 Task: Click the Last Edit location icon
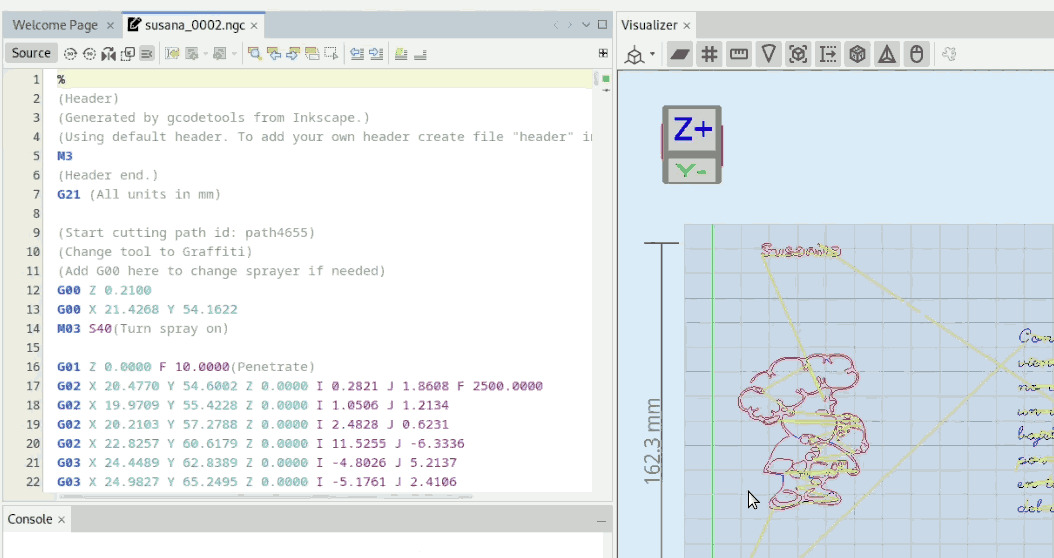pyautogui.click(x=173, y=54)
